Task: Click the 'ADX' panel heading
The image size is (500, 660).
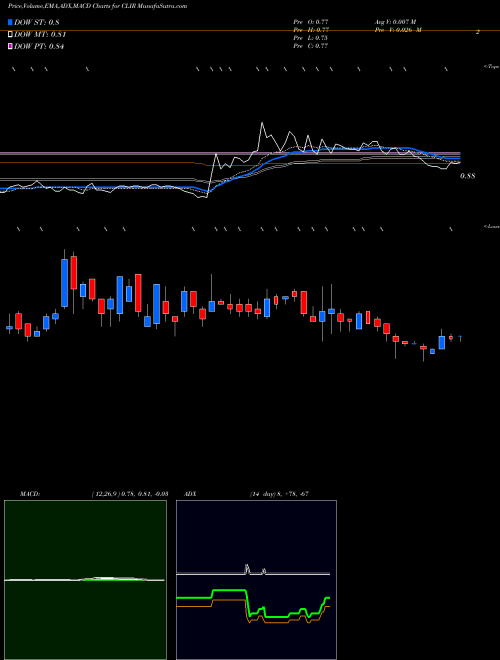Action: (189, 494)
